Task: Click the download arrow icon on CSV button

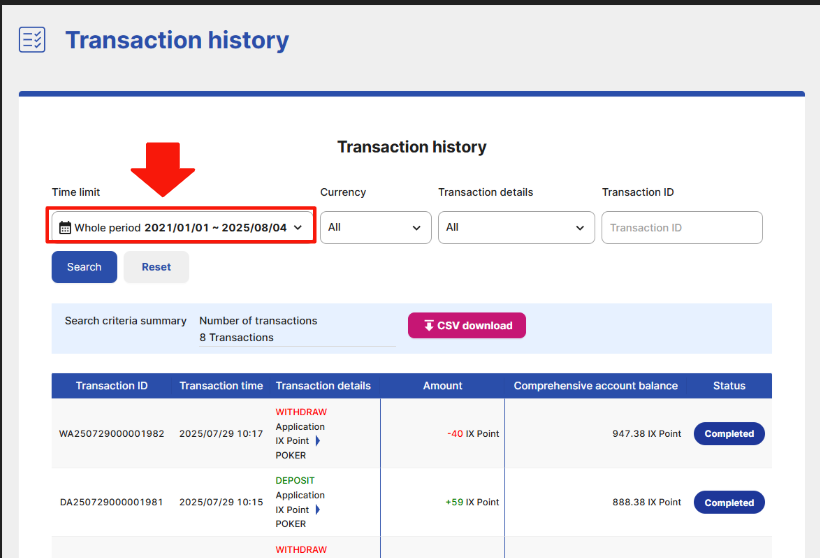Action: pyautogui.click(x=429, y=325)
